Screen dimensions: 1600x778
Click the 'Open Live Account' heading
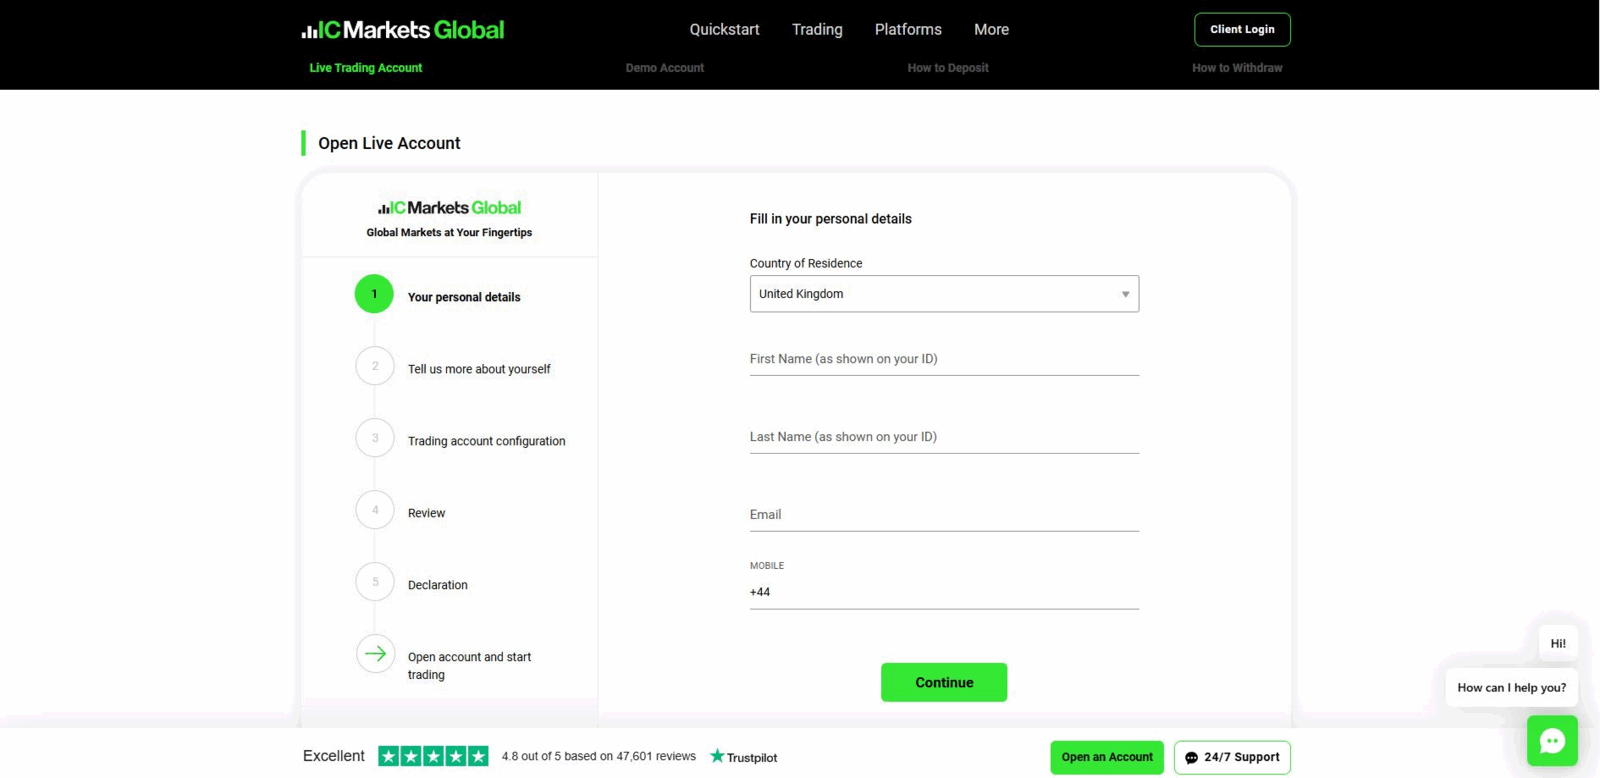coord(389,143)
